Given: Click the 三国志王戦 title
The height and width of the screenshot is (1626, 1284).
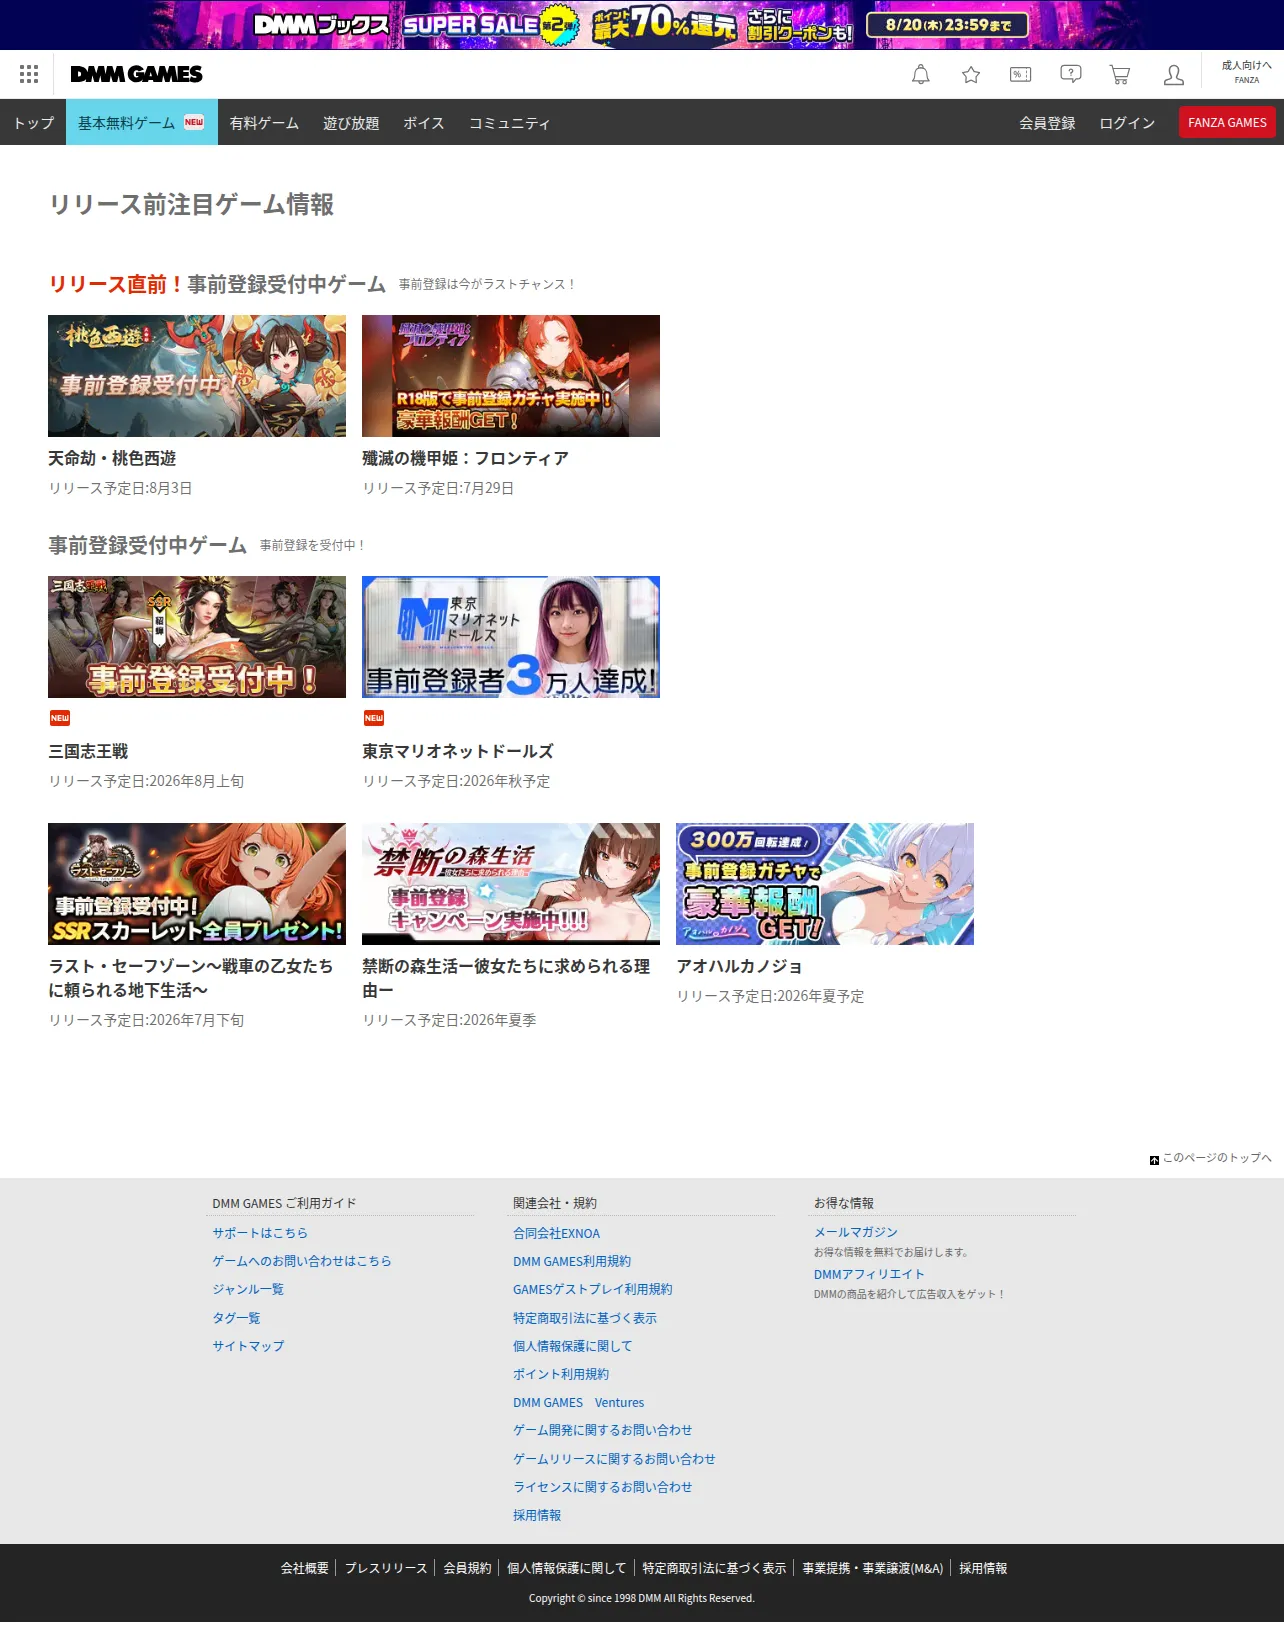Looking at the screenshot, I should coord(88,751).
